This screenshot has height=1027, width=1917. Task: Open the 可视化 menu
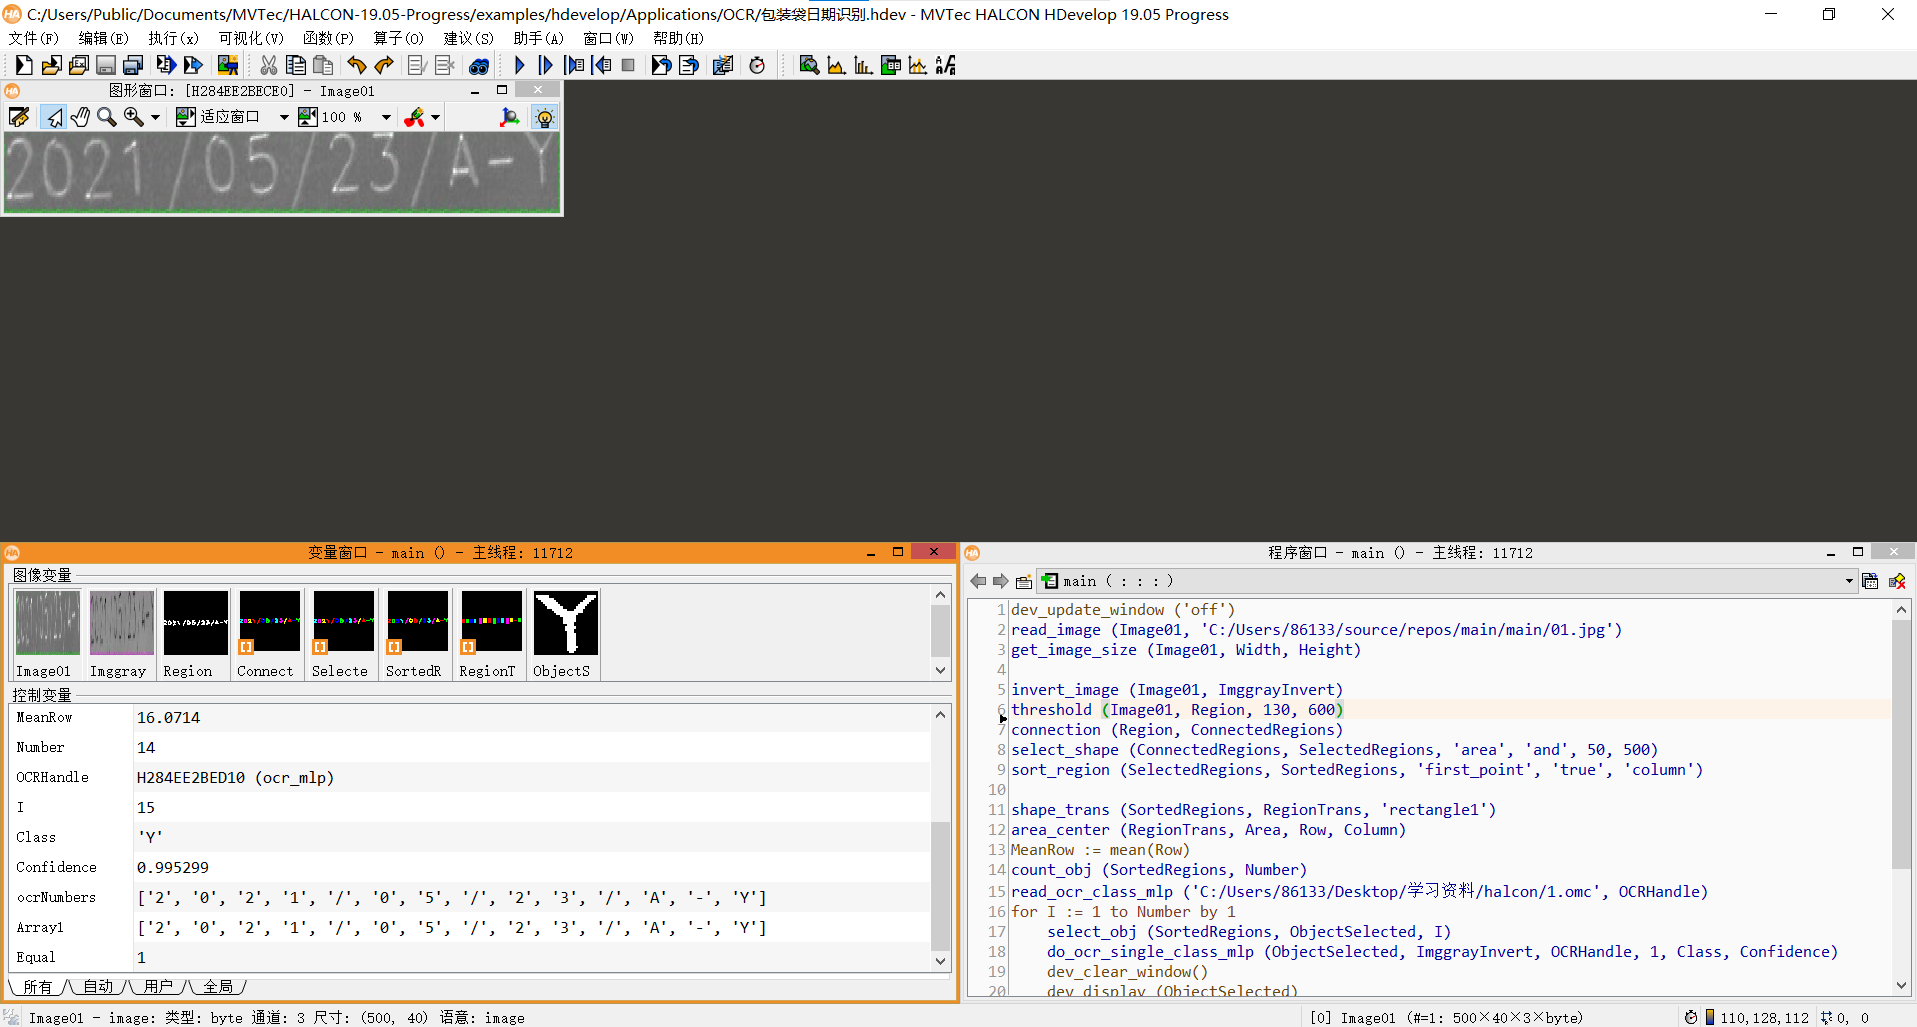249,38
